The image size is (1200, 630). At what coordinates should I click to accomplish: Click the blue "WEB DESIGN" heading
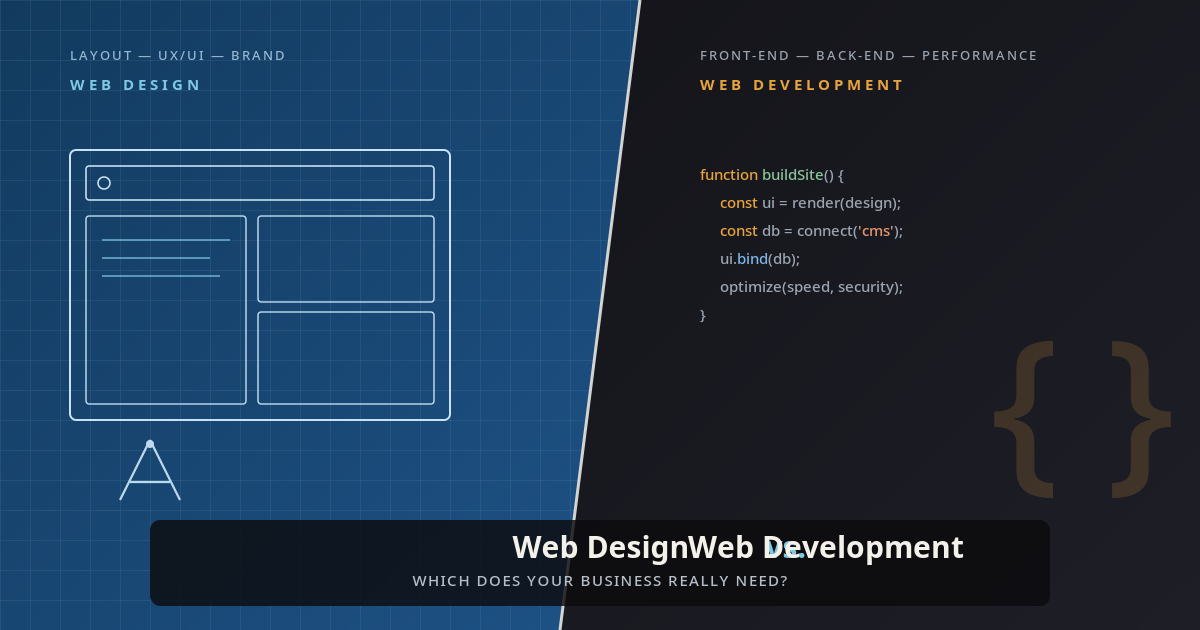136,85
